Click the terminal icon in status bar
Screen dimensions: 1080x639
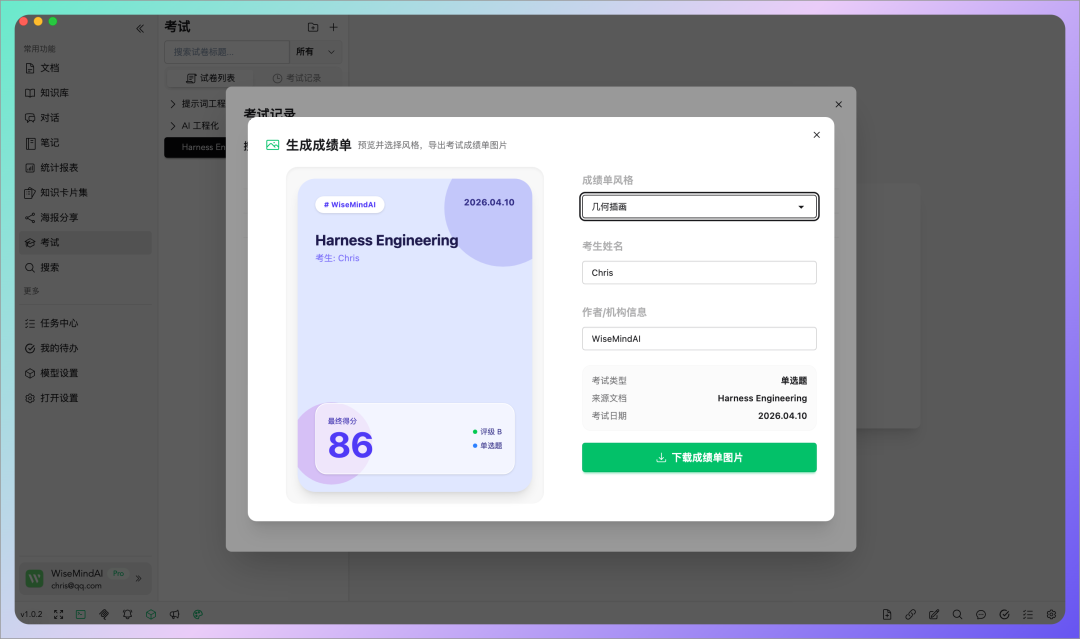(81, 614)
